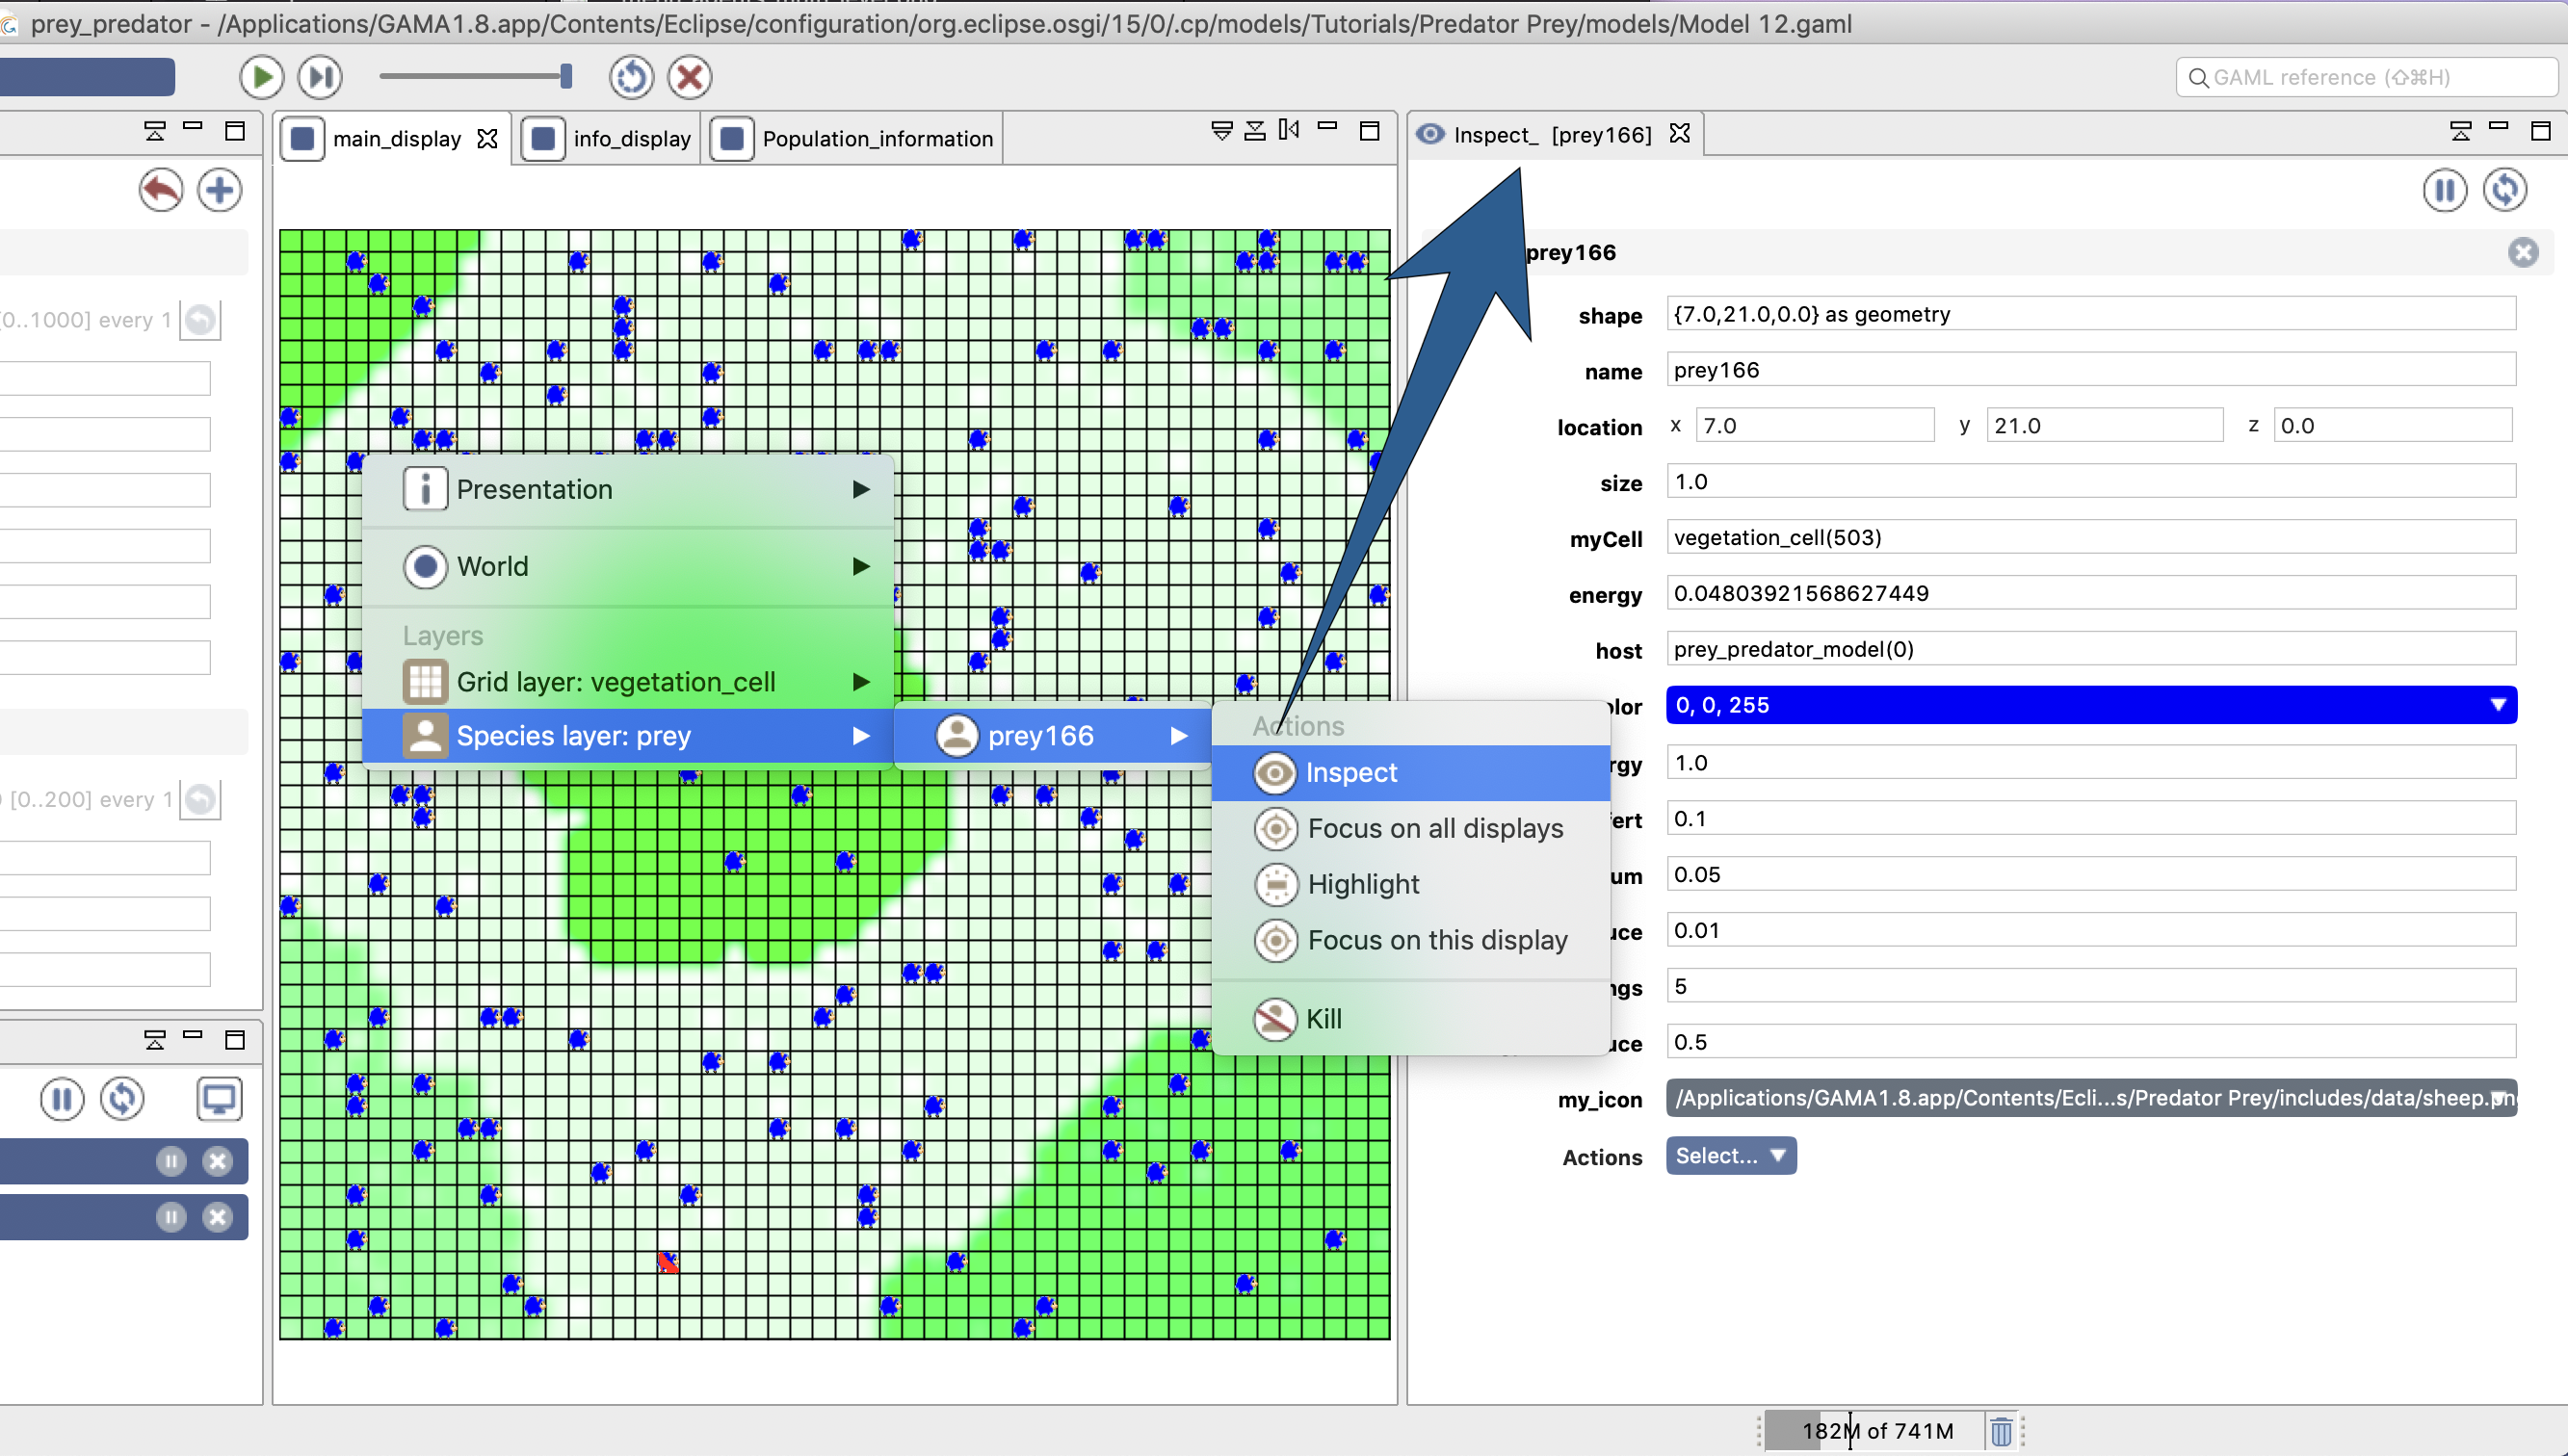The image size is (2568, 1456).
Task: Close the main_display tab
Action: click(x=488, y=138)
